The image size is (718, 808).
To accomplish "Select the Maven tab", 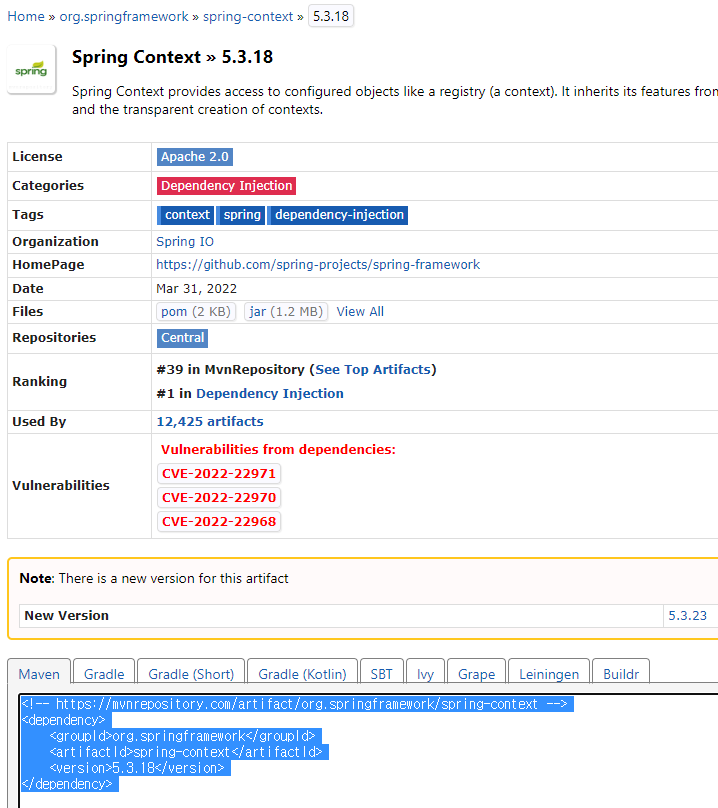I will point(39,674).
